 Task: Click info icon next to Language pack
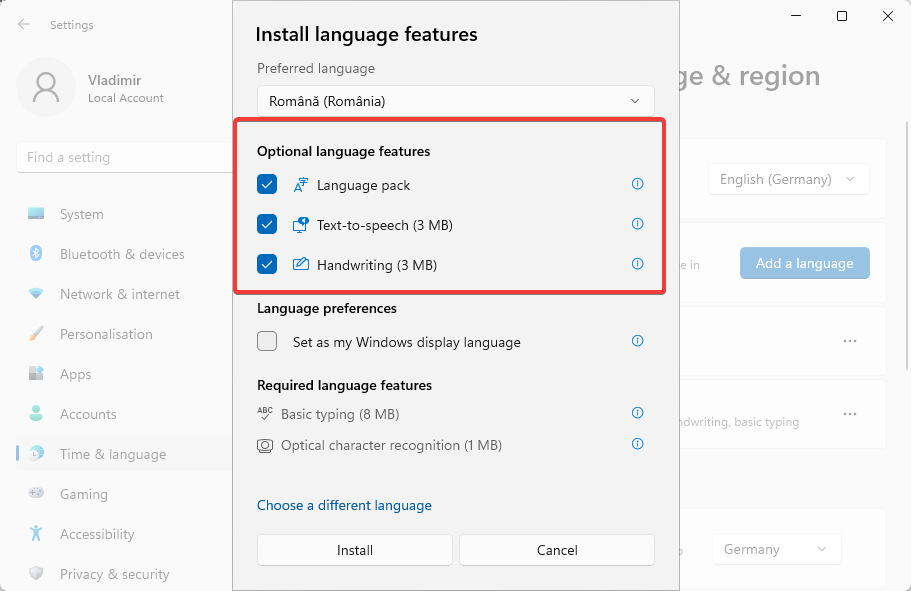[637, 184]
